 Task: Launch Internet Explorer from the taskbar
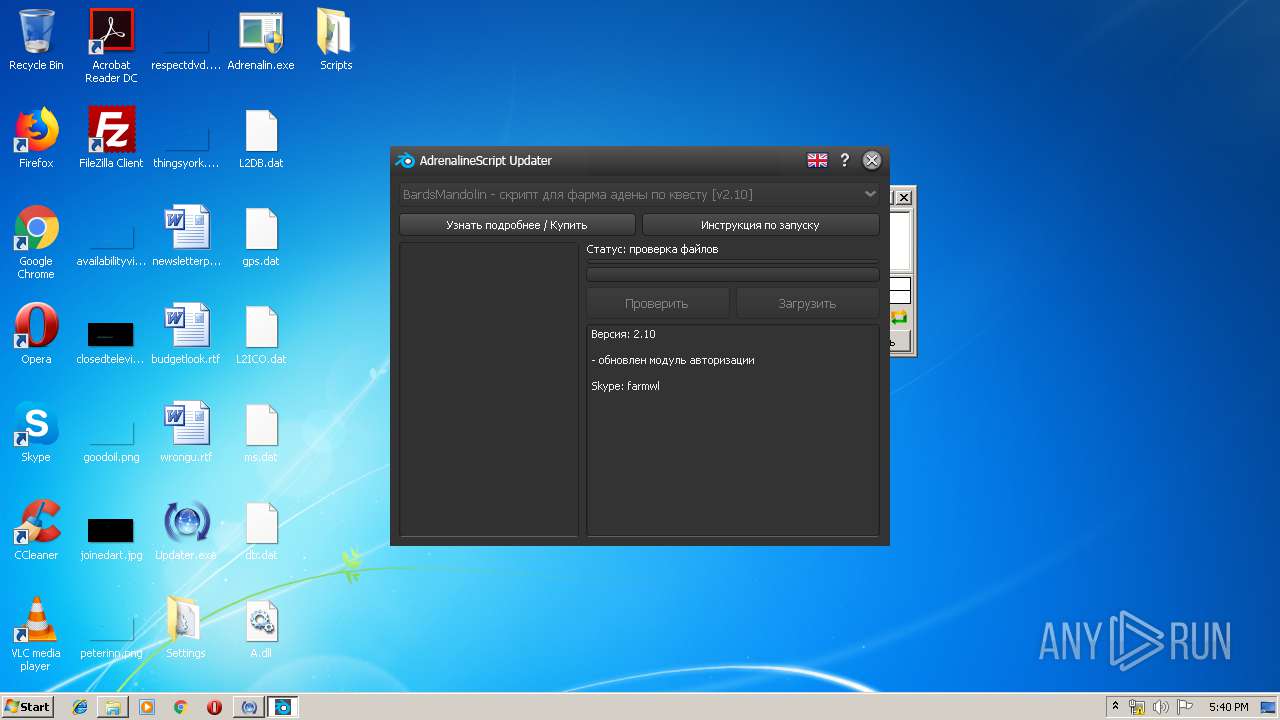tap(80, 707)
